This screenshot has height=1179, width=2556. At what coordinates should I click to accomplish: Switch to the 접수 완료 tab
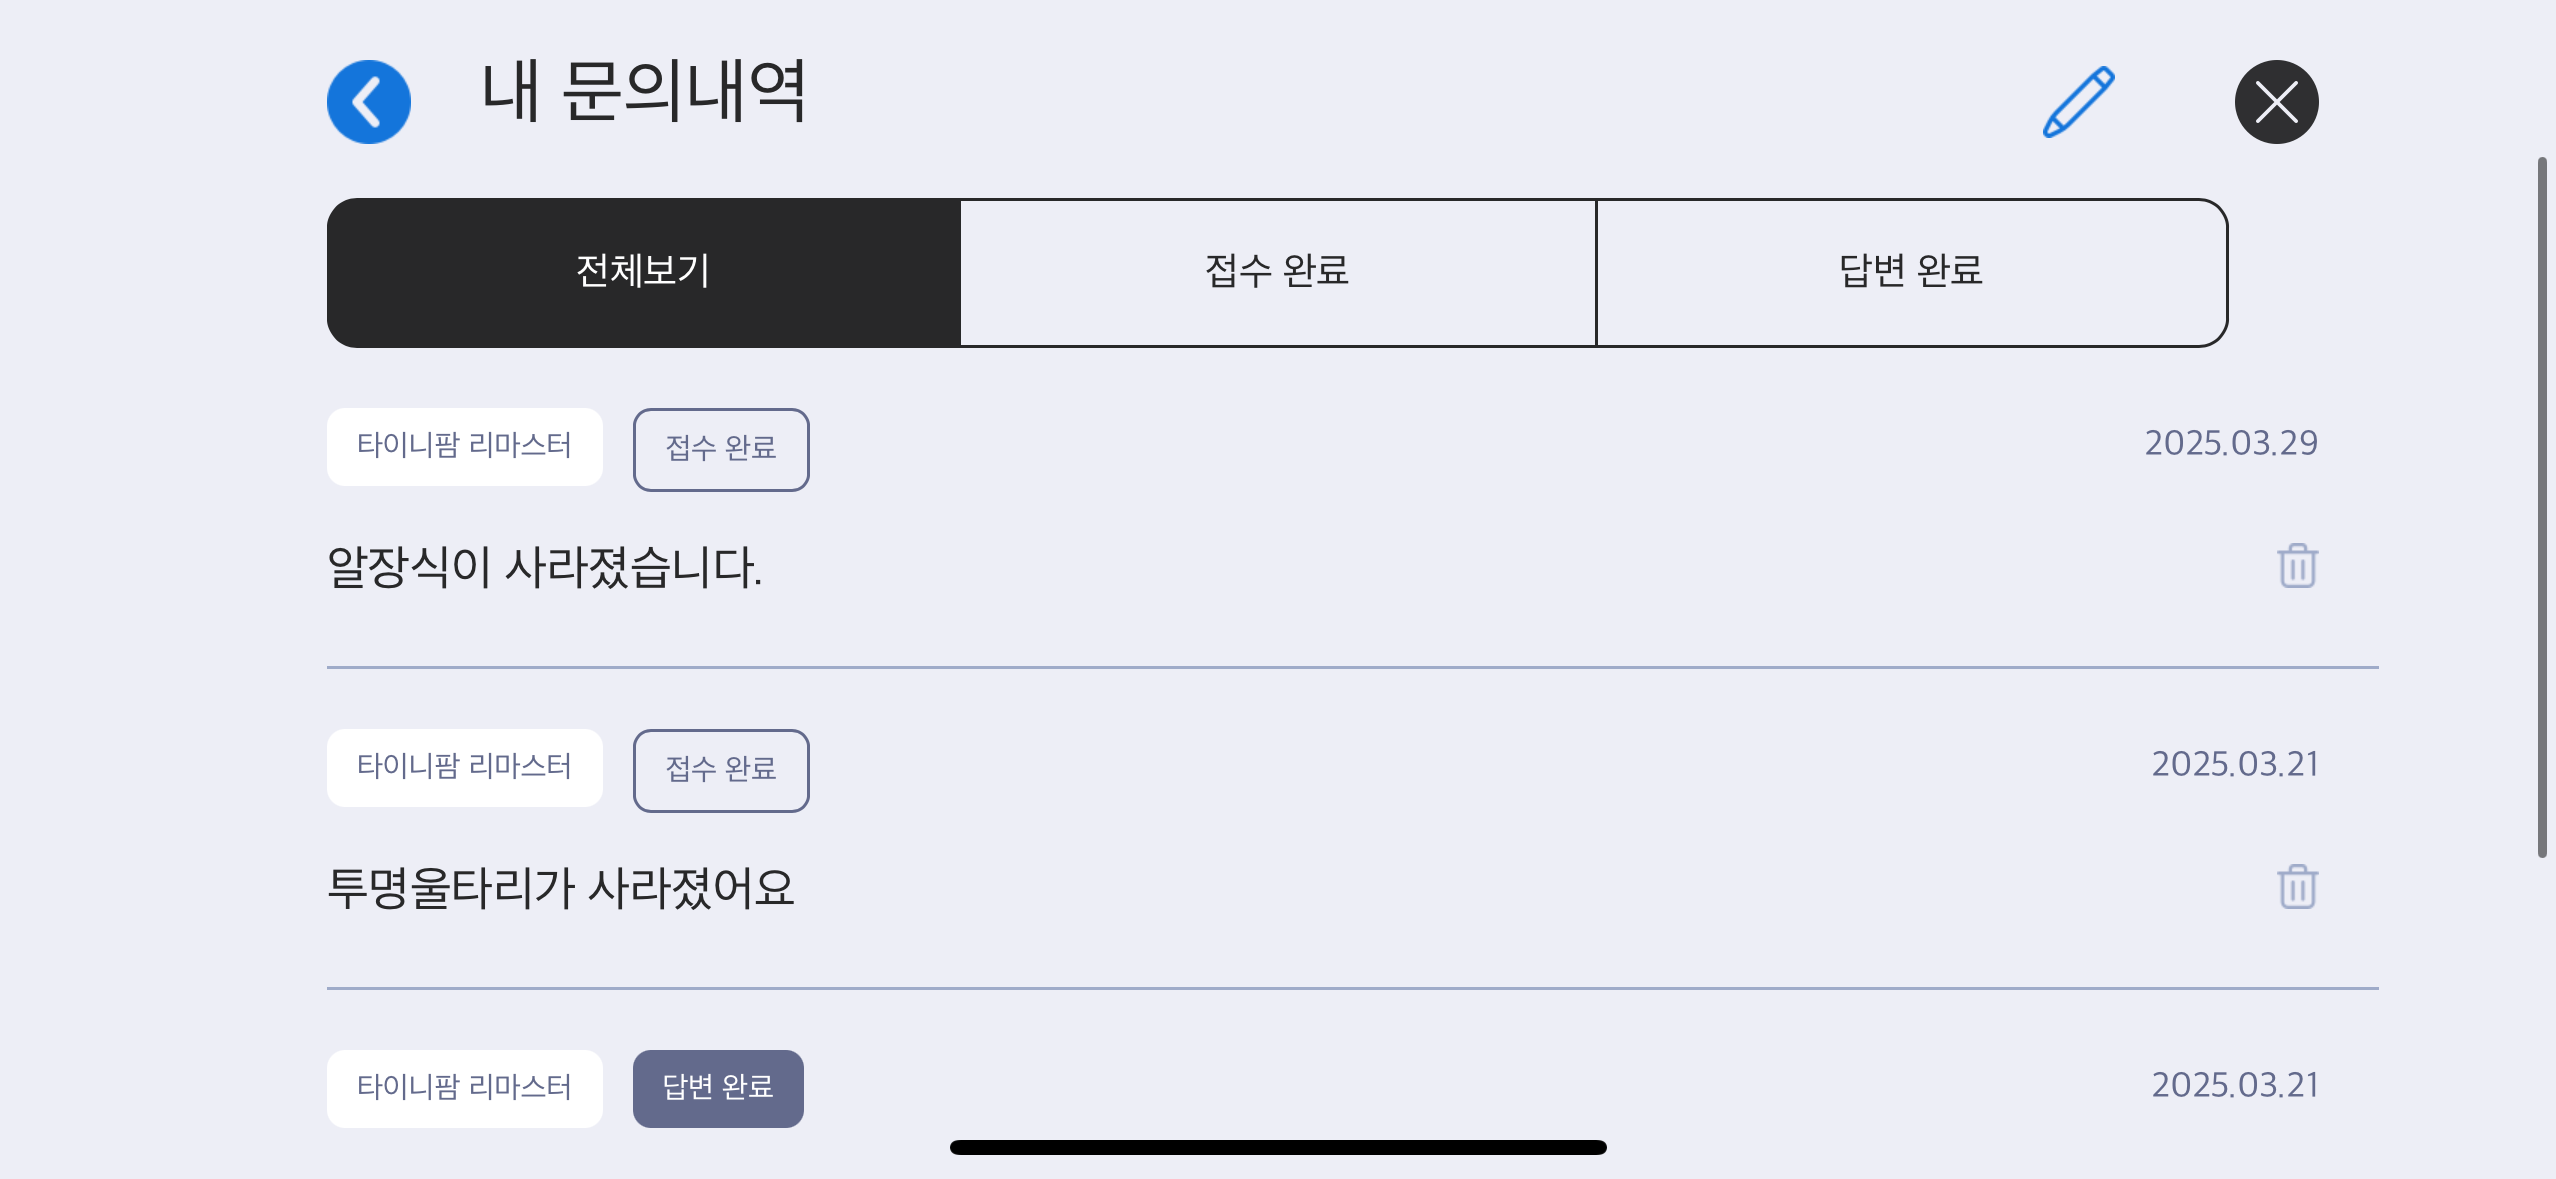(1277, 272)
